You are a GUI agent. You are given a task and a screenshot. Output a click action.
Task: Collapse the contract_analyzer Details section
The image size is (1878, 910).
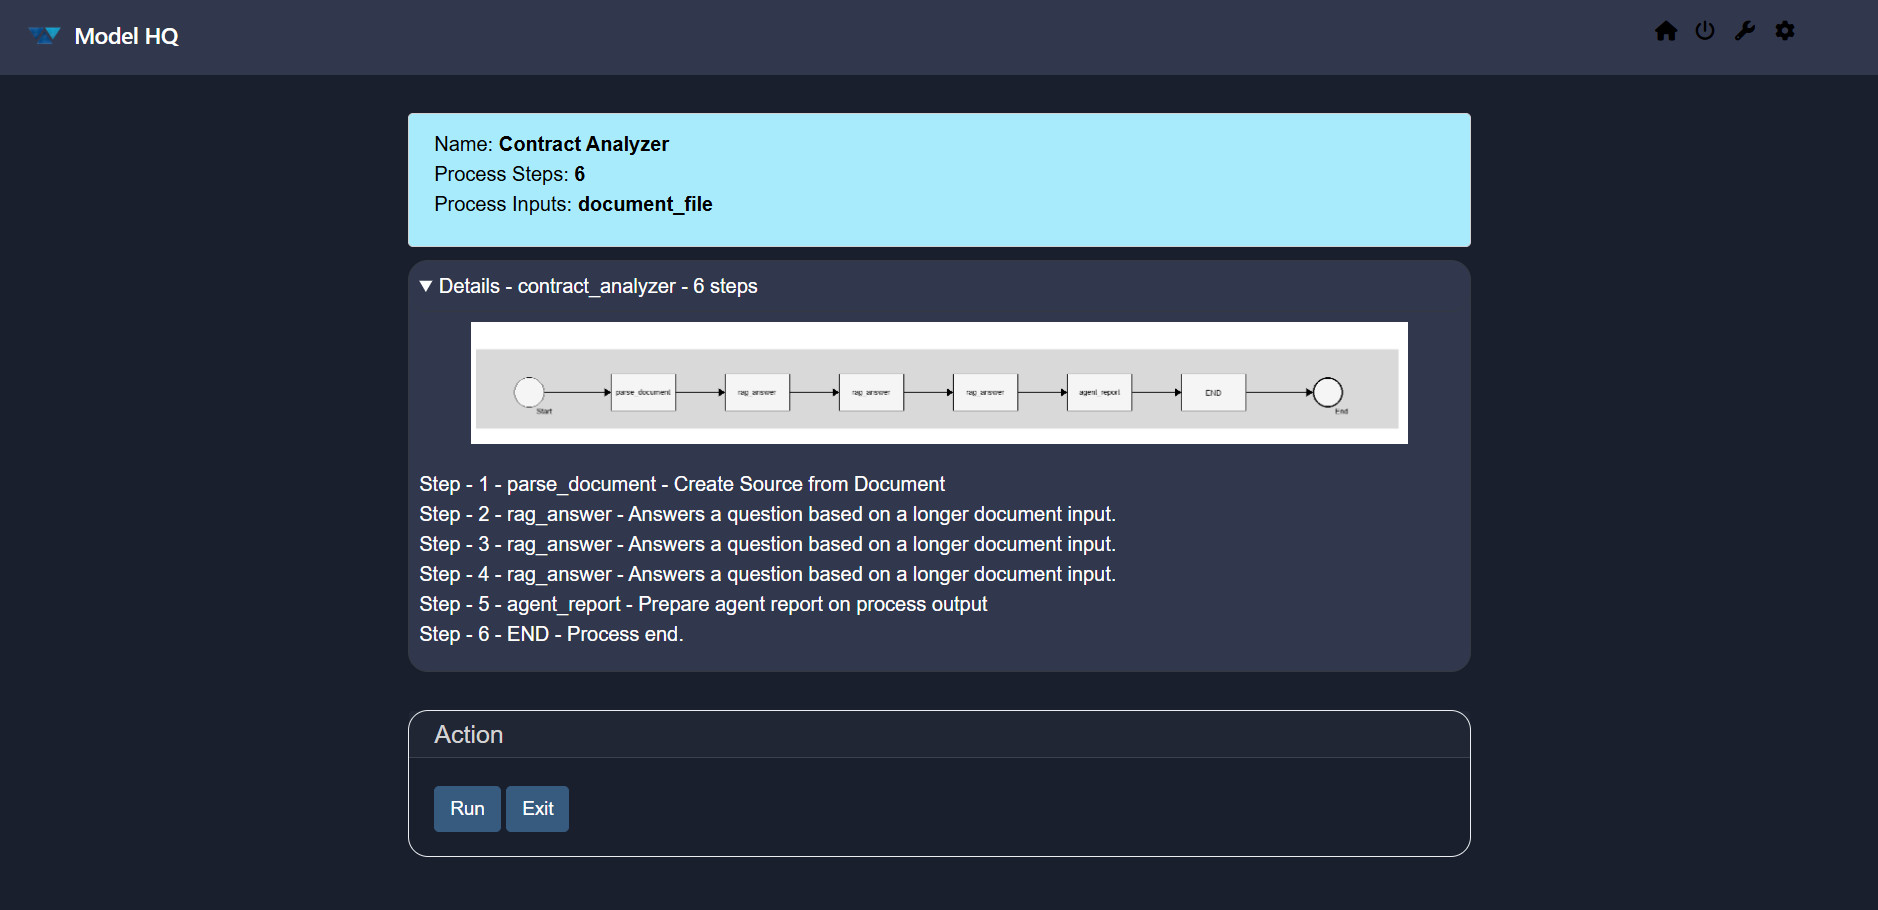tap(427, 286)
